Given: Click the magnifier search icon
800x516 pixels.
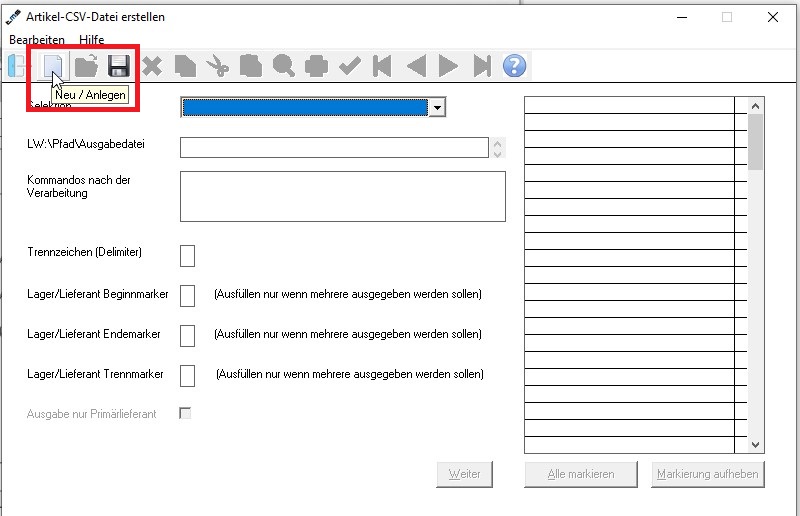Looking at the screenshot, I should tap(283, 66).
